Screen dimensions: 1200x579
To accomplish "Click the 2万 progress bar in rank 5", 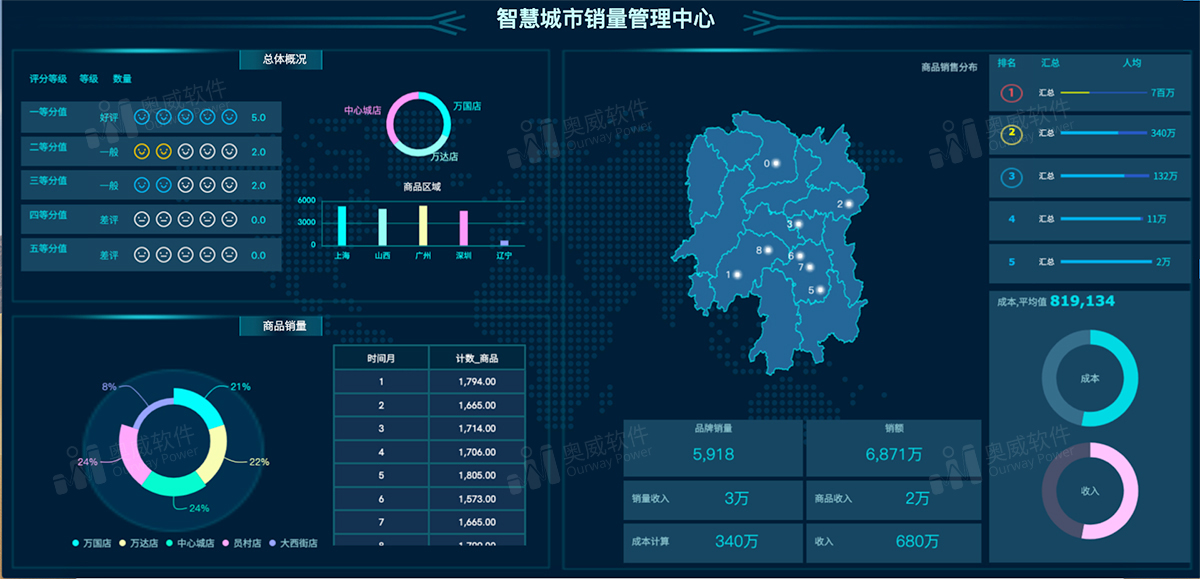I will coord(1106,261).
